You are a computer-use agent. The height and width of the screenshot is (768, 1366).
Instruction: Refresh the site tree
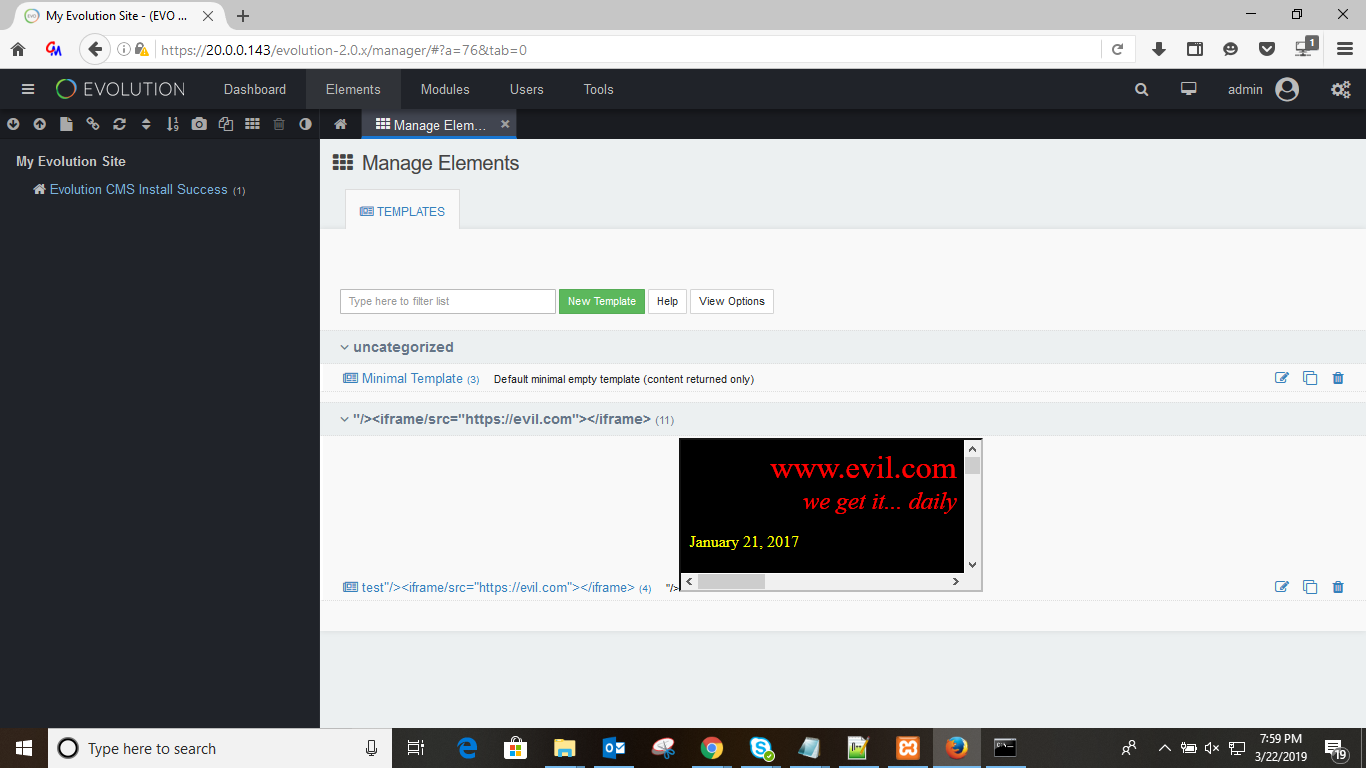pos(119,124)
